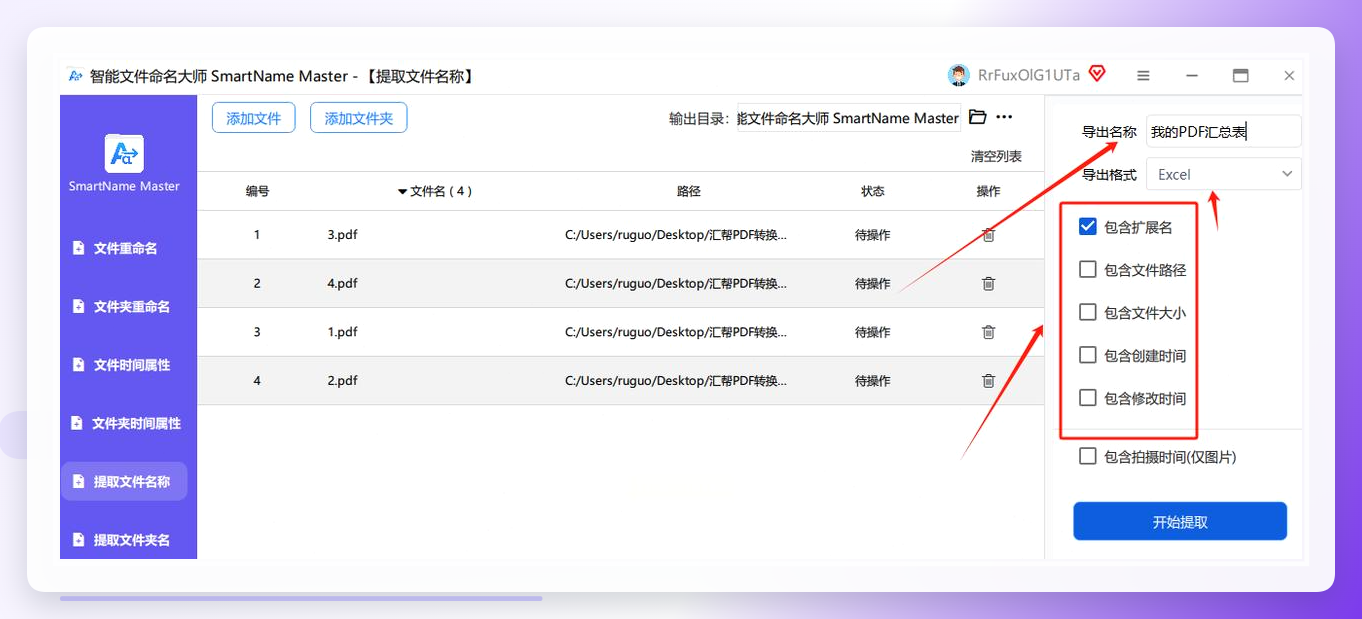Delete the 4.pdf row with trash icon
This screenshot has height=619, width=1362.
click(988, 283)
